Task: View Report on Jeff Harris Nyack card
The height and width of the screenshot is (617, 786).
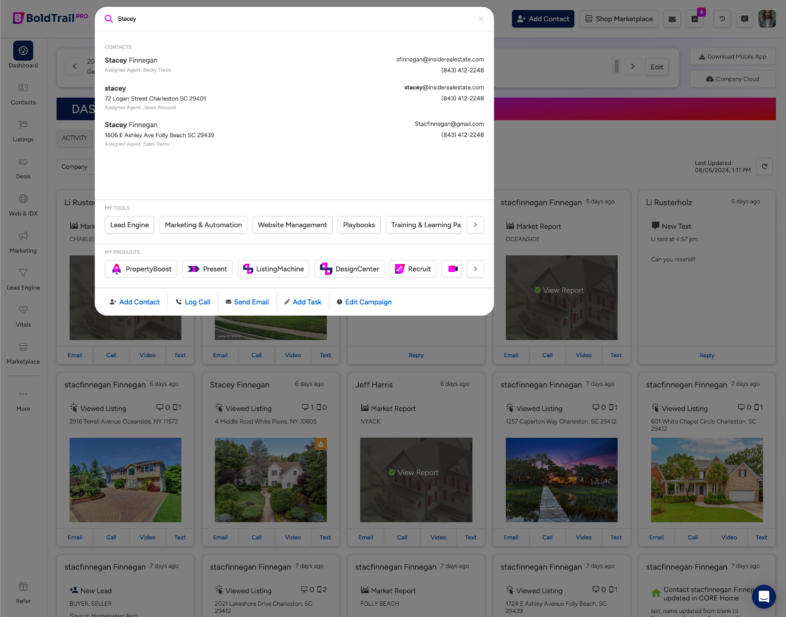Action: 413,473
